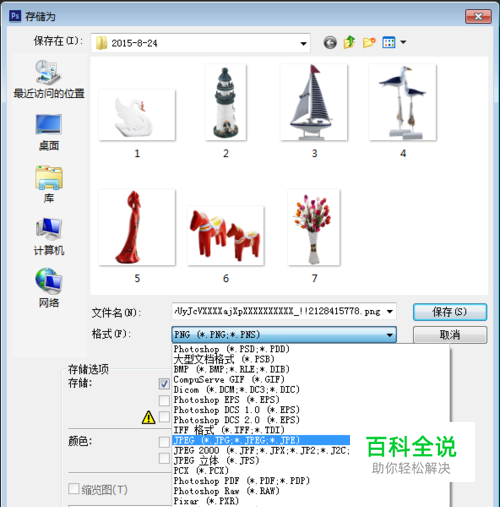Screen dimensions: 500x507
Task: Collapse the PNG format dropdown
Action: coord(389,335)
